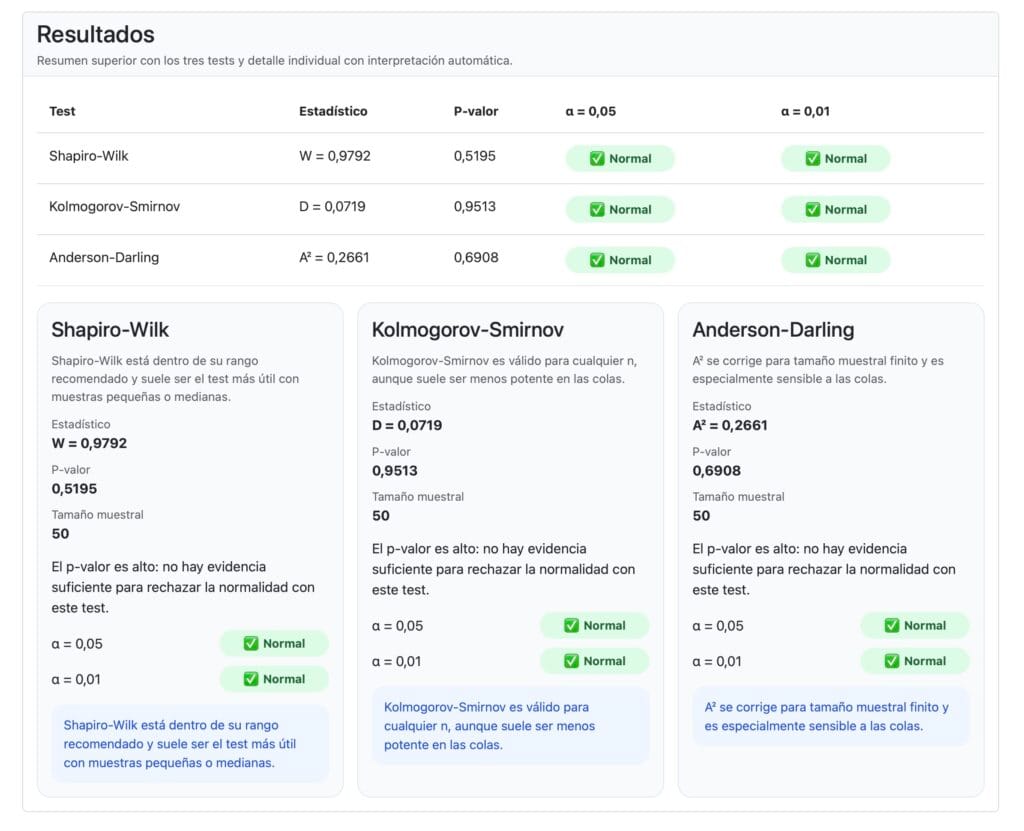
Task: Click Anderson-Darling table row's Normal badge under α = 0,05
Action: pos(620,260)
